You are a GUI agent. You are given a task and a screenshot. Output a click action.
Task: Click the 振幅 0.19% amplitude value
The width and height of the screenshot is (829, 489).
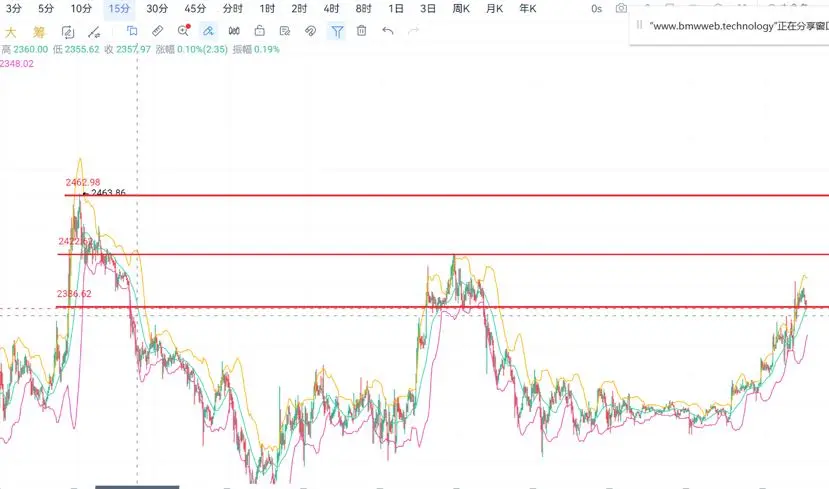point(256,49)
